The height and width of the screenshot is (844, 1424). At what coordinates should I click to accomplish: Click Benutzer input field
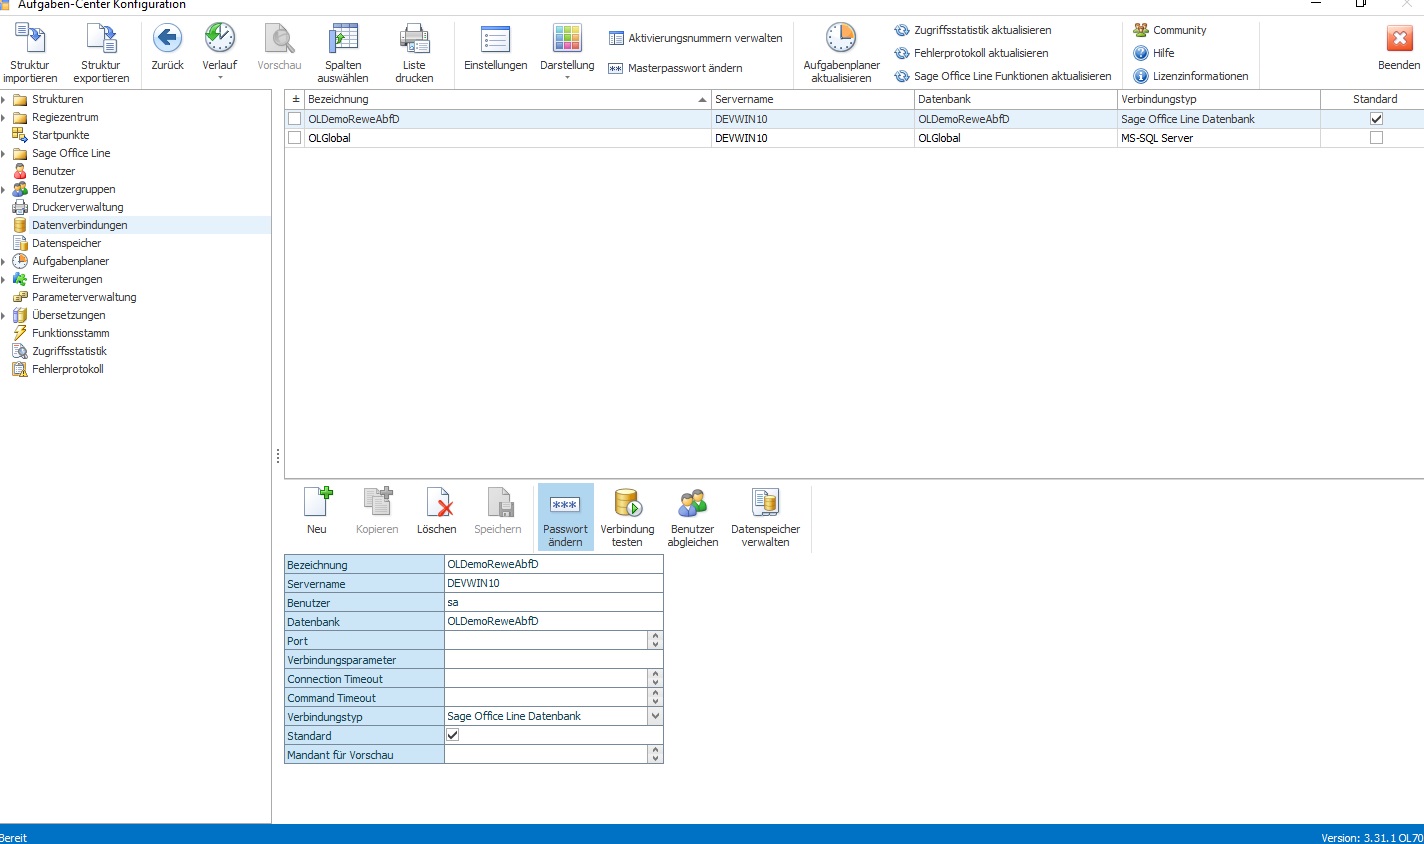pyautogui.click(x=553, y=602)
